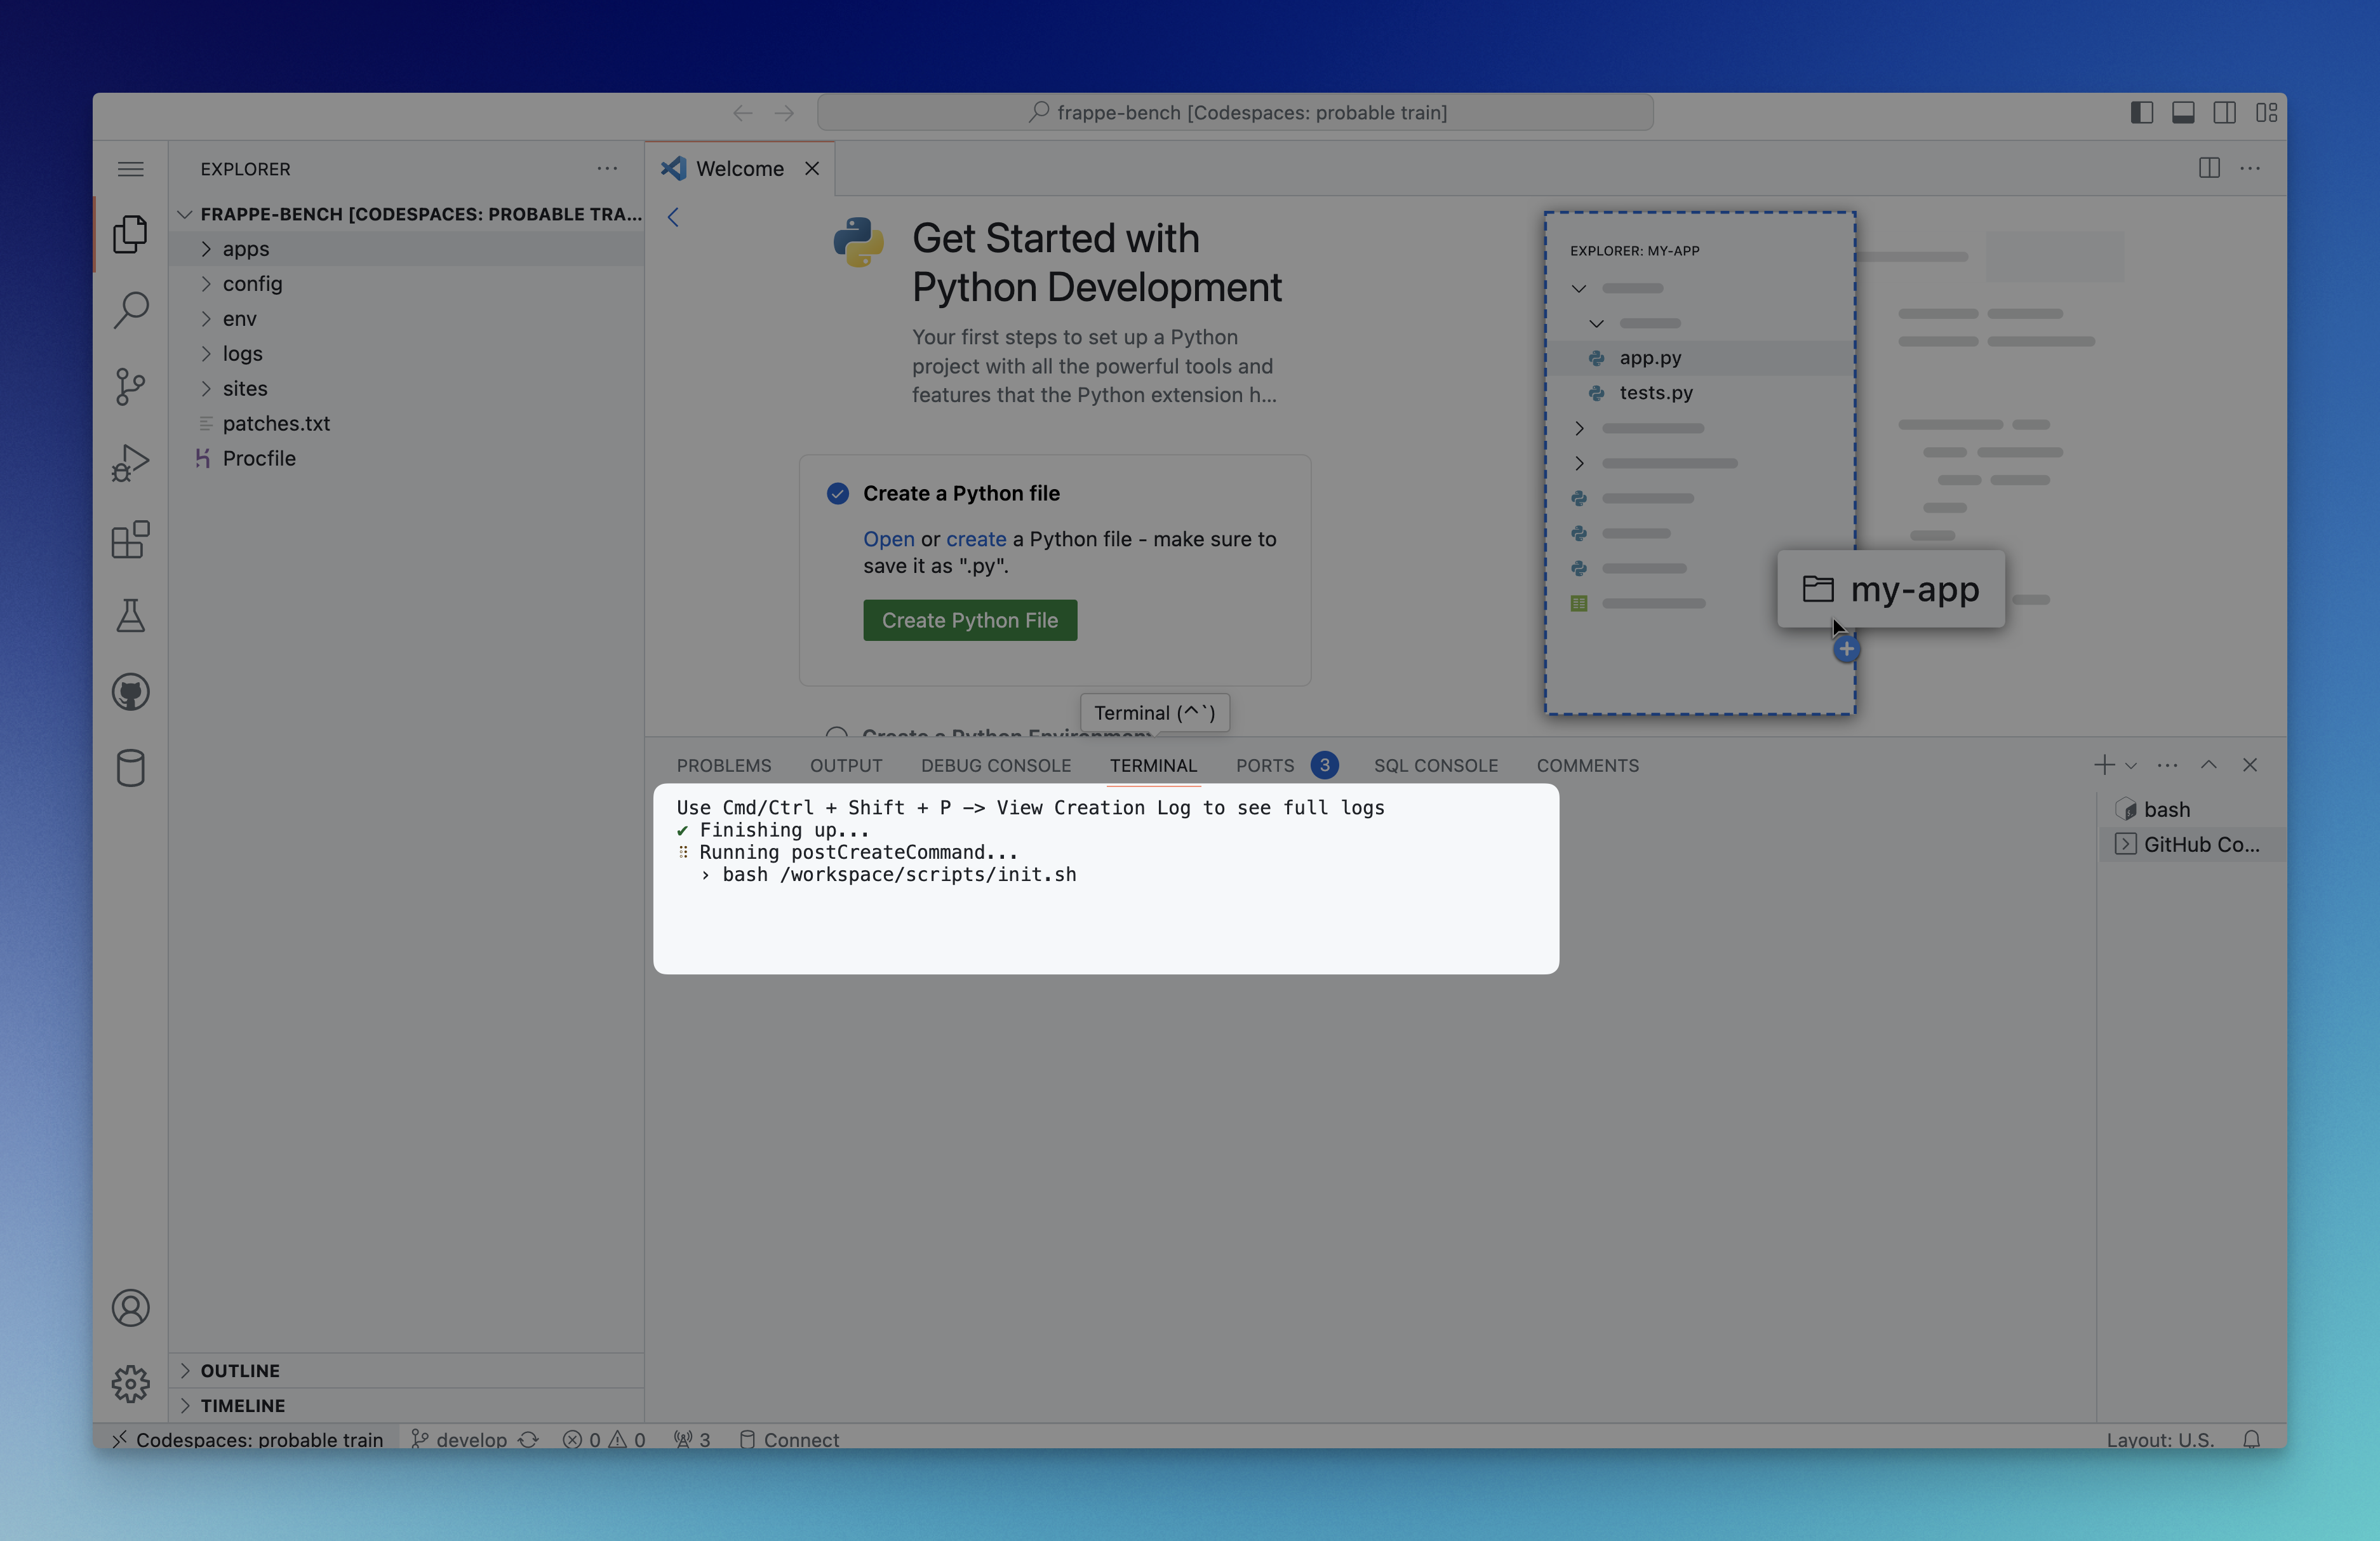Open the editor More Actions ellipsis
This screenshot has height=1541, width=2380.
pos(2250,168)
